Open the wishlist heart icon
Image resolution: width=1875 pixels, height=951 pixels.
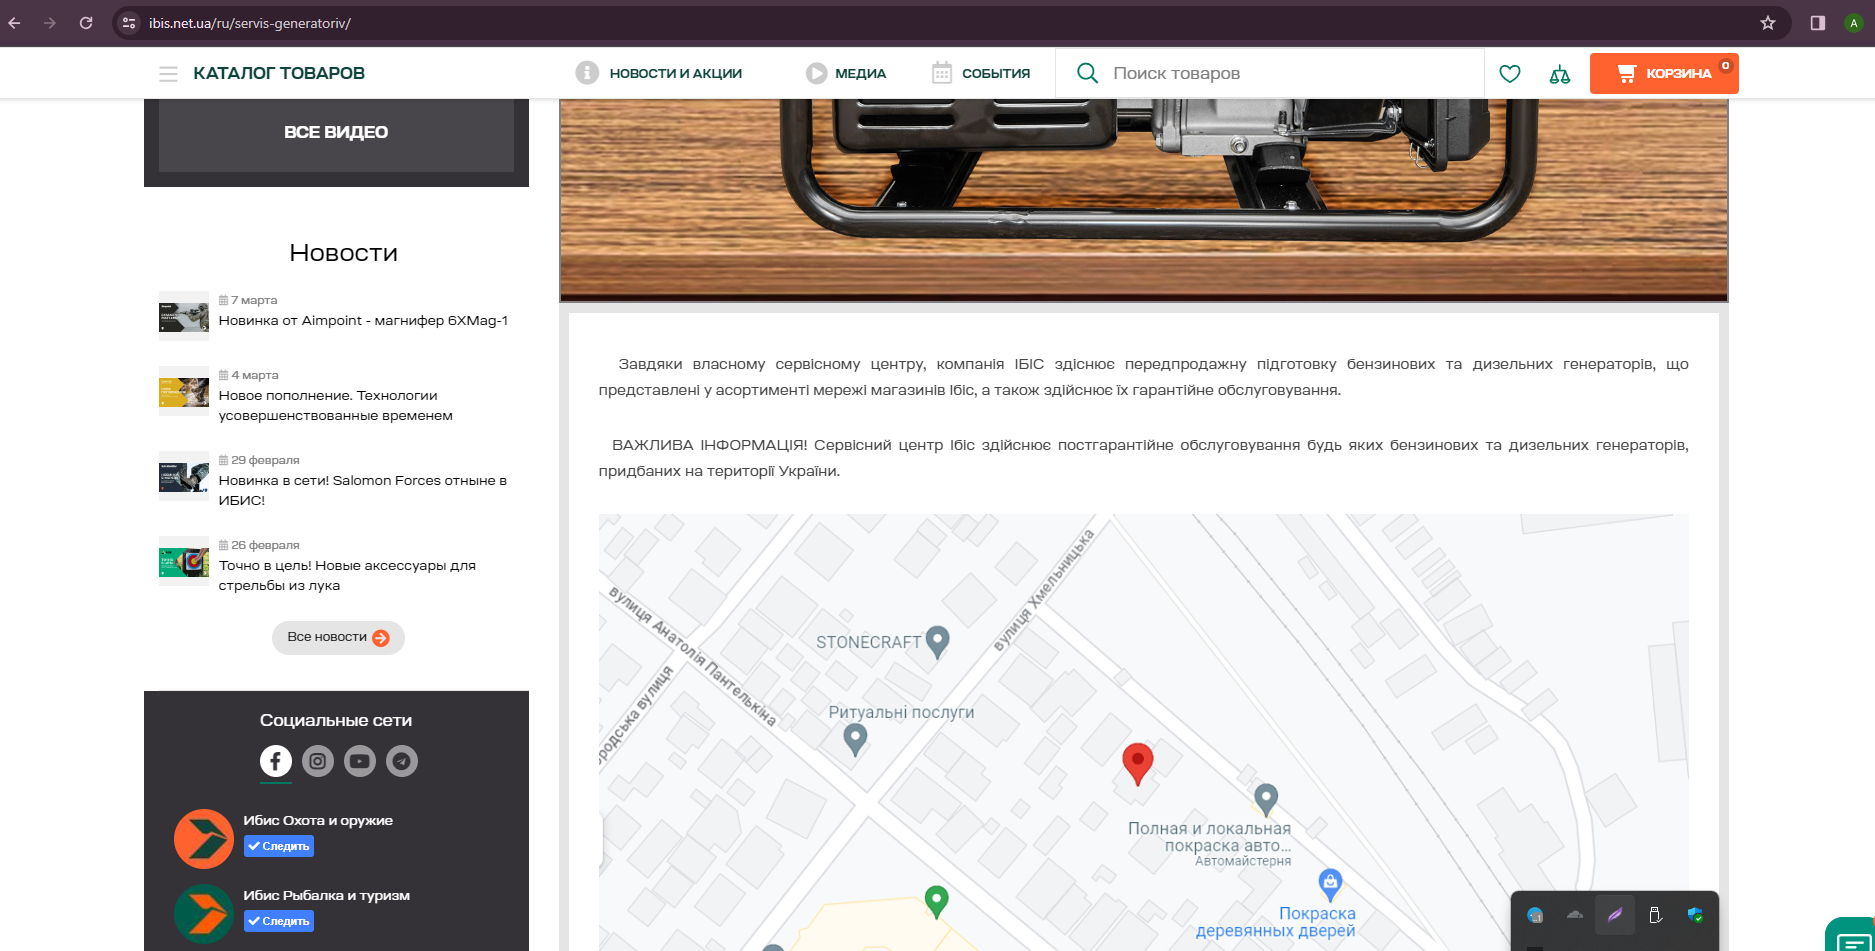[1510, 74]
